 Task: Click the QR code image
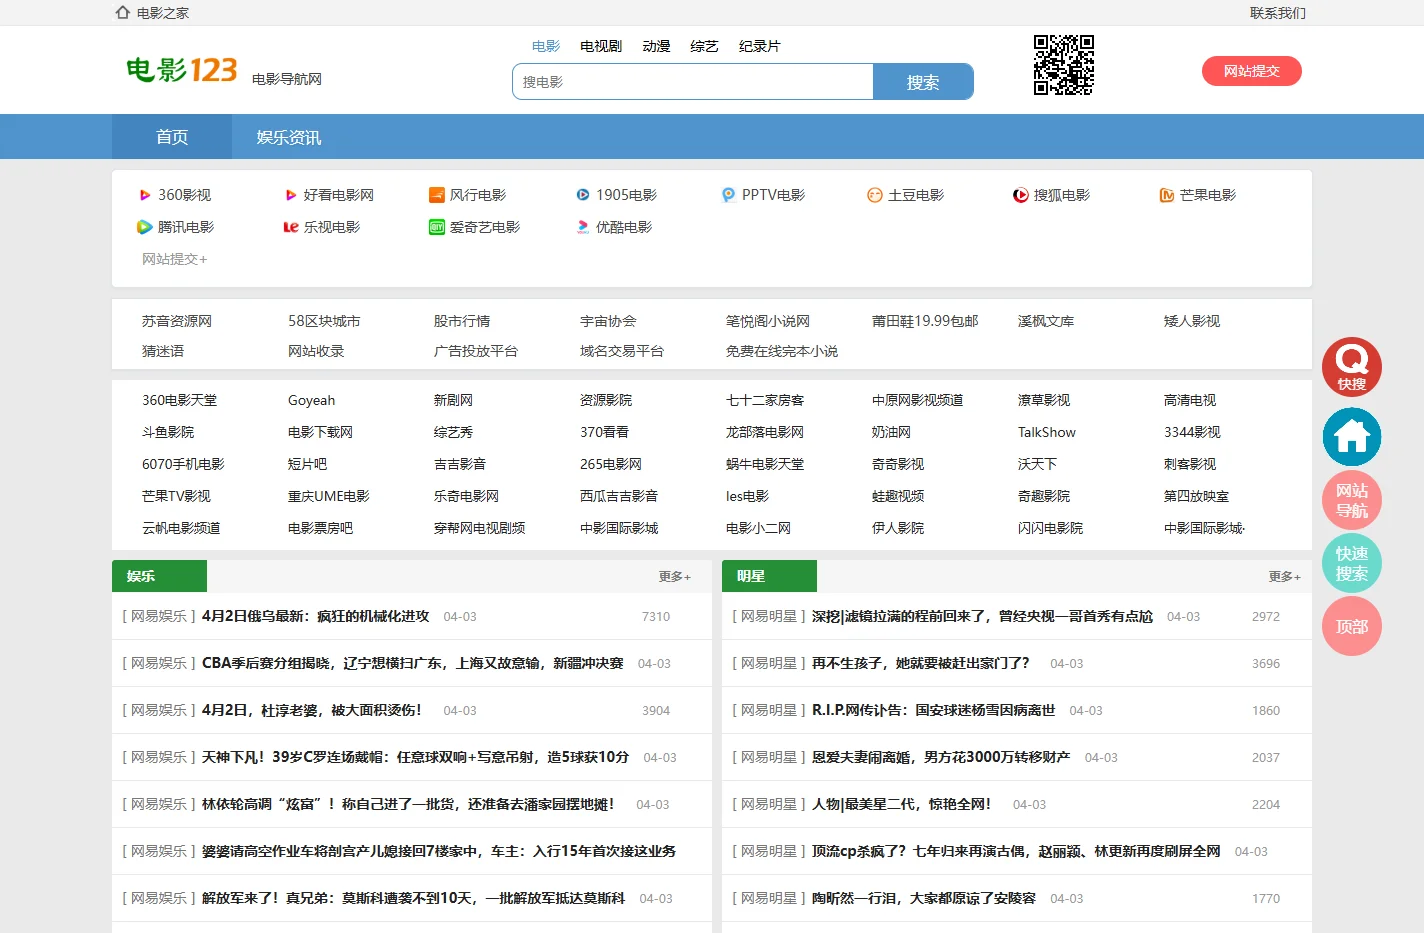1064,65
